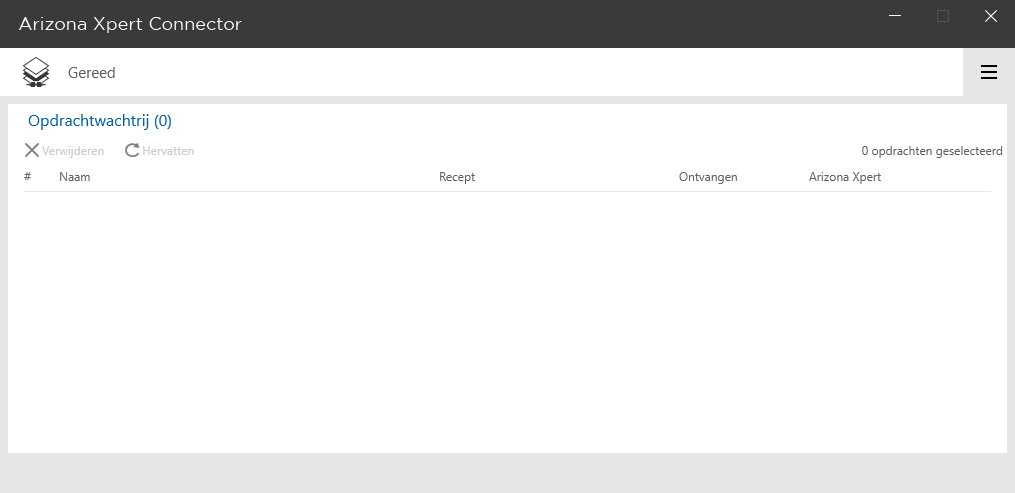
Task: Click the disabled maximize window button
Action: pyautogui.click(x=943, y=16)
